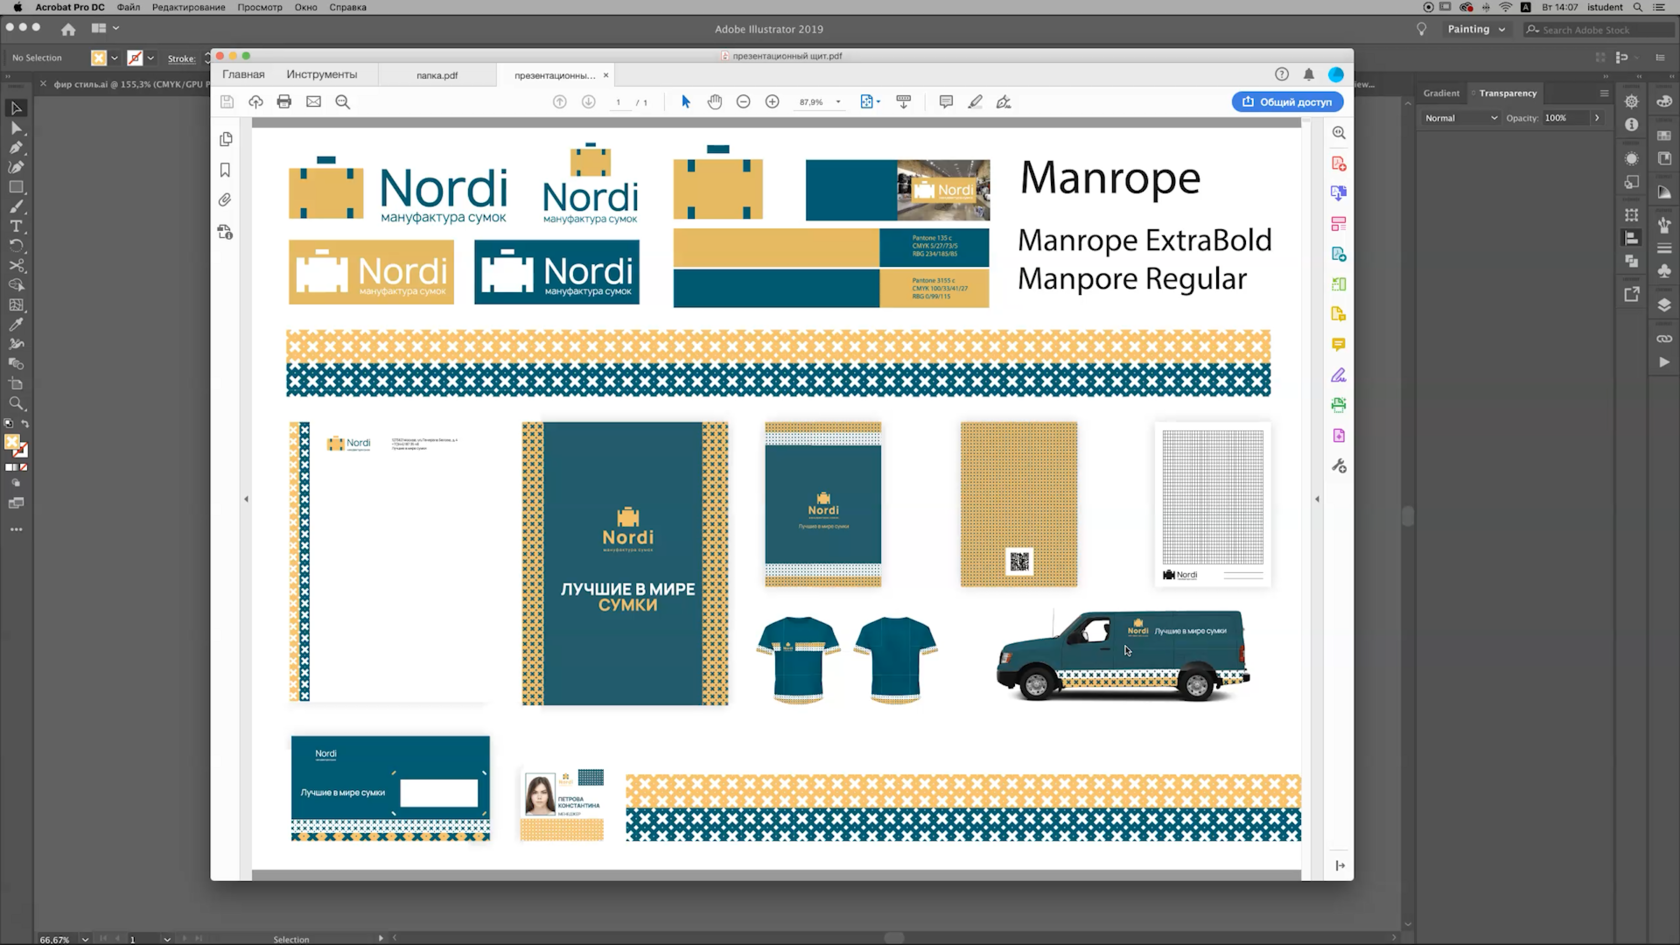Send the PDF by email icon
Screen dimensions: 1680x945
[x=313, y=102]
